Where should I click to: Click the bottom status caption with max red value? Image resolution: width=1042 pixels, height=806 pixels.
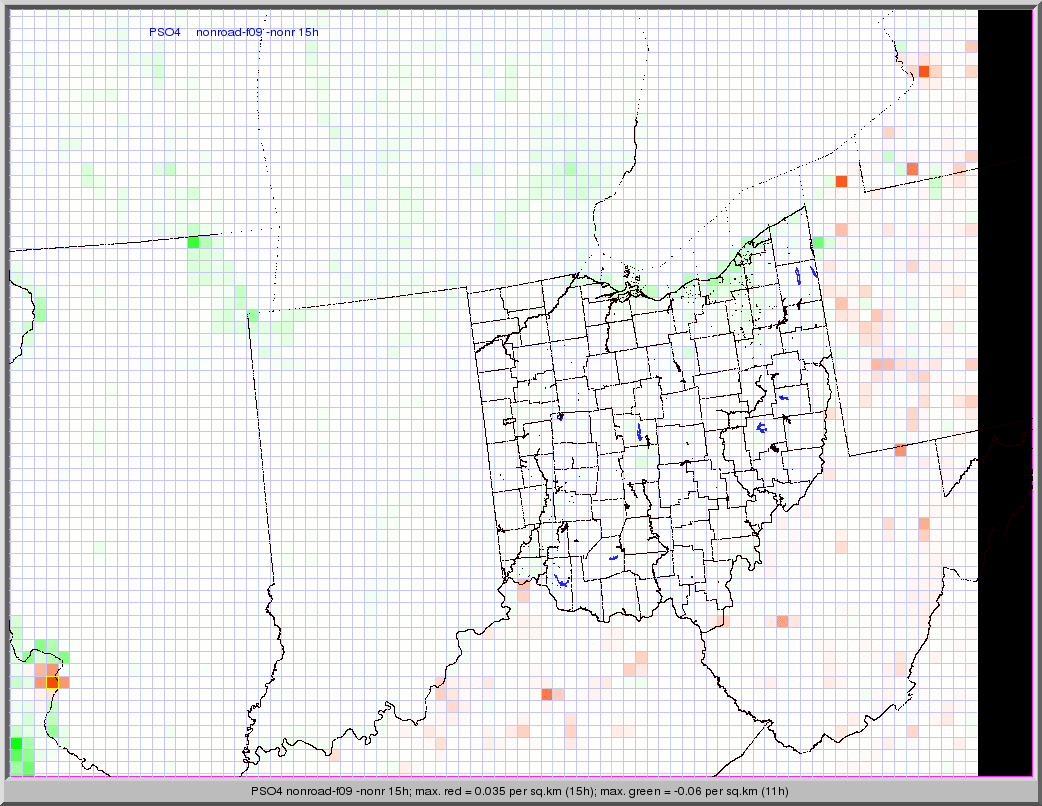click(520, 791)
